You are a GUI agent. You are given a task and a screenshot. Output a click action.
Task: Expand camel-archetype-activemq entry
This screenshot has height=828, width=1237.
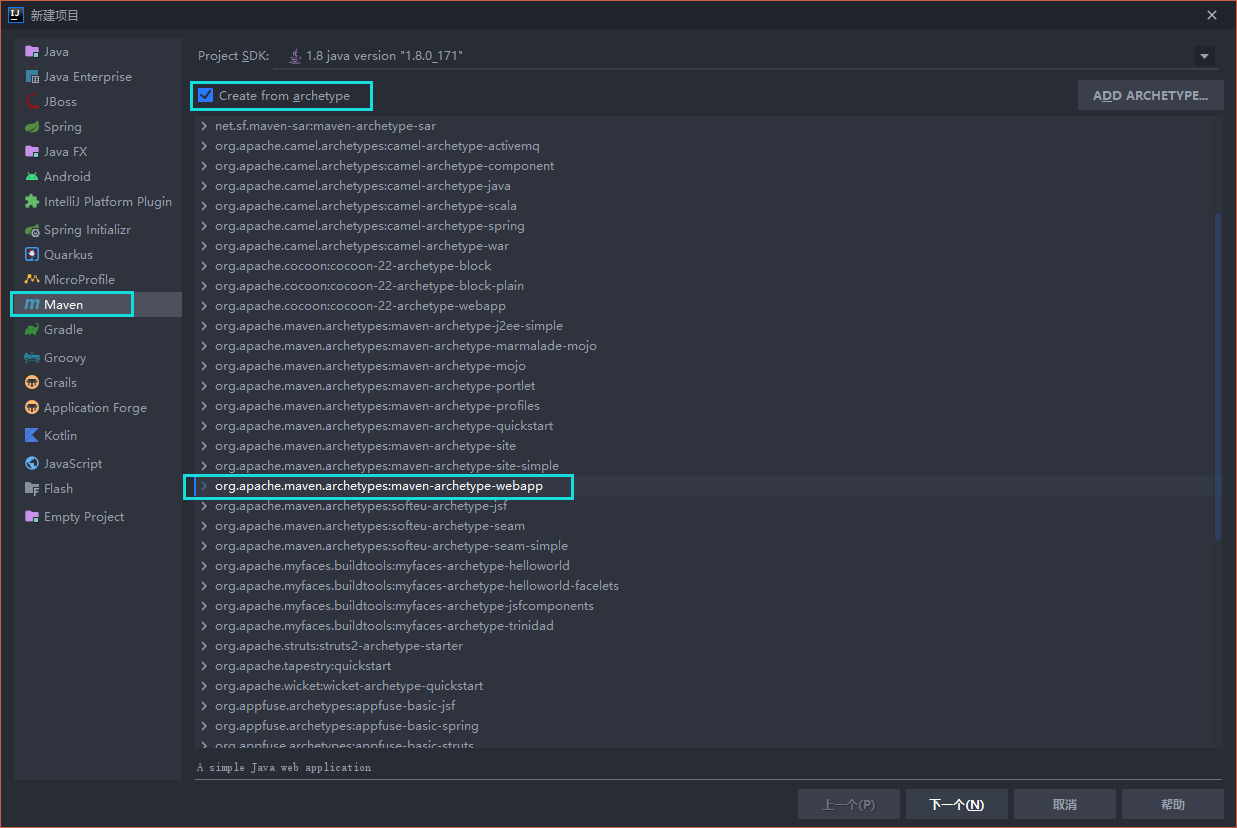click(x=204, y=146)
